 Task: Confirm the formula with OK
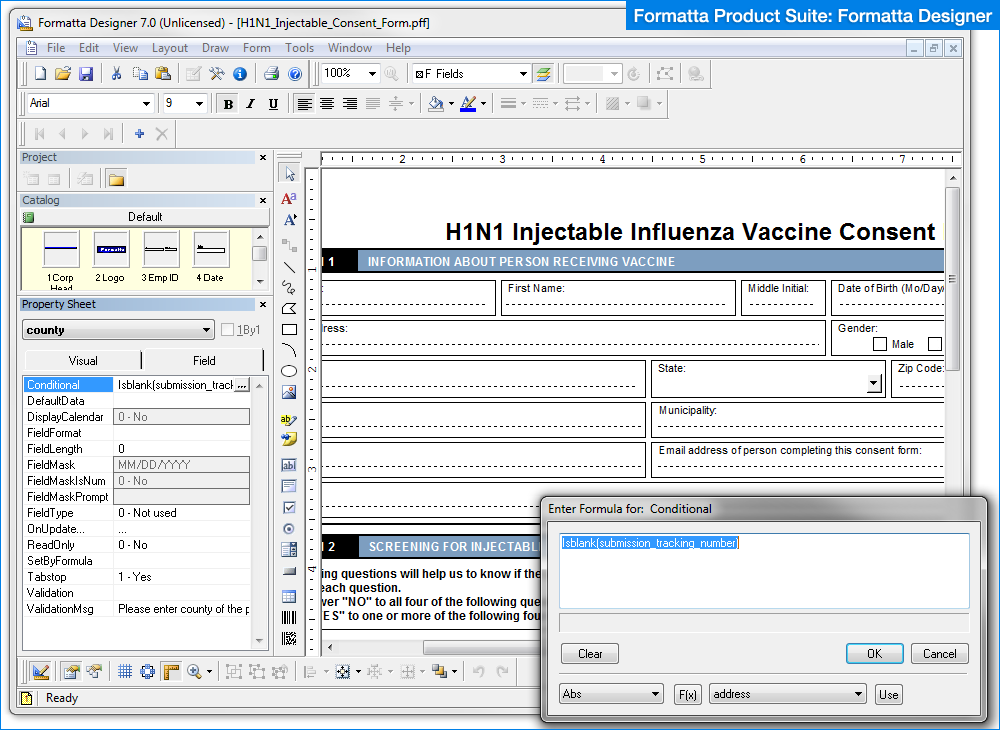pos(874,653)
